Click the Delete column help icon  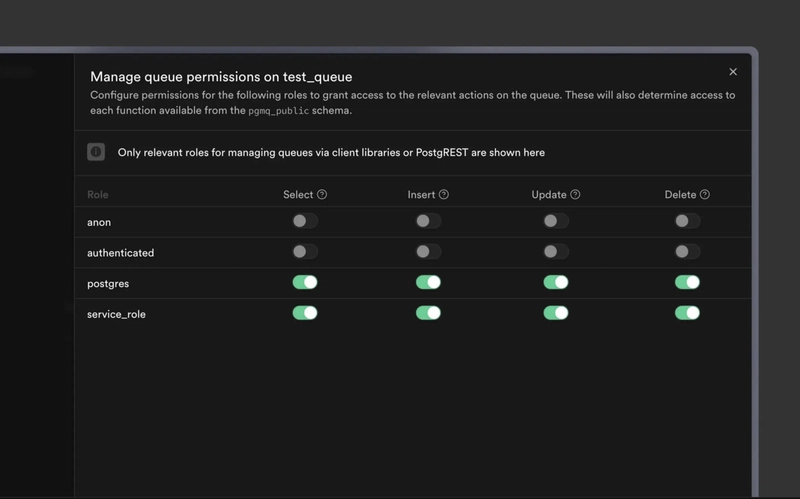click(x=705, y=195)
